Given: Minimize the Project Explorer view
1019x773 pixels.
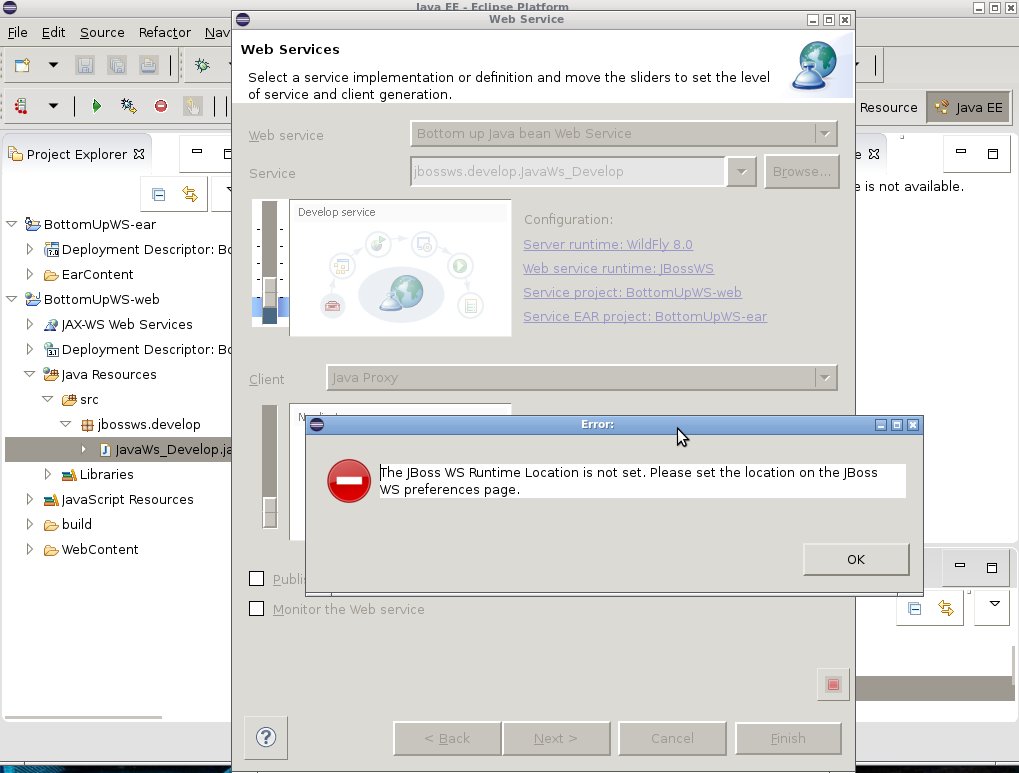Looking at the screenshot, I should pyautogui.click(x=197, y=152).
